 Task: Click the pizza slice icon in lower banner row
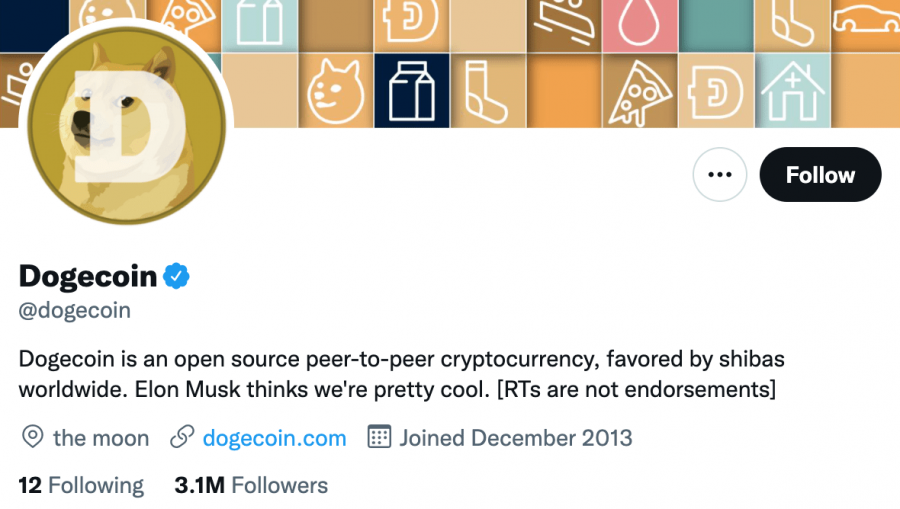tap(640, 91)
